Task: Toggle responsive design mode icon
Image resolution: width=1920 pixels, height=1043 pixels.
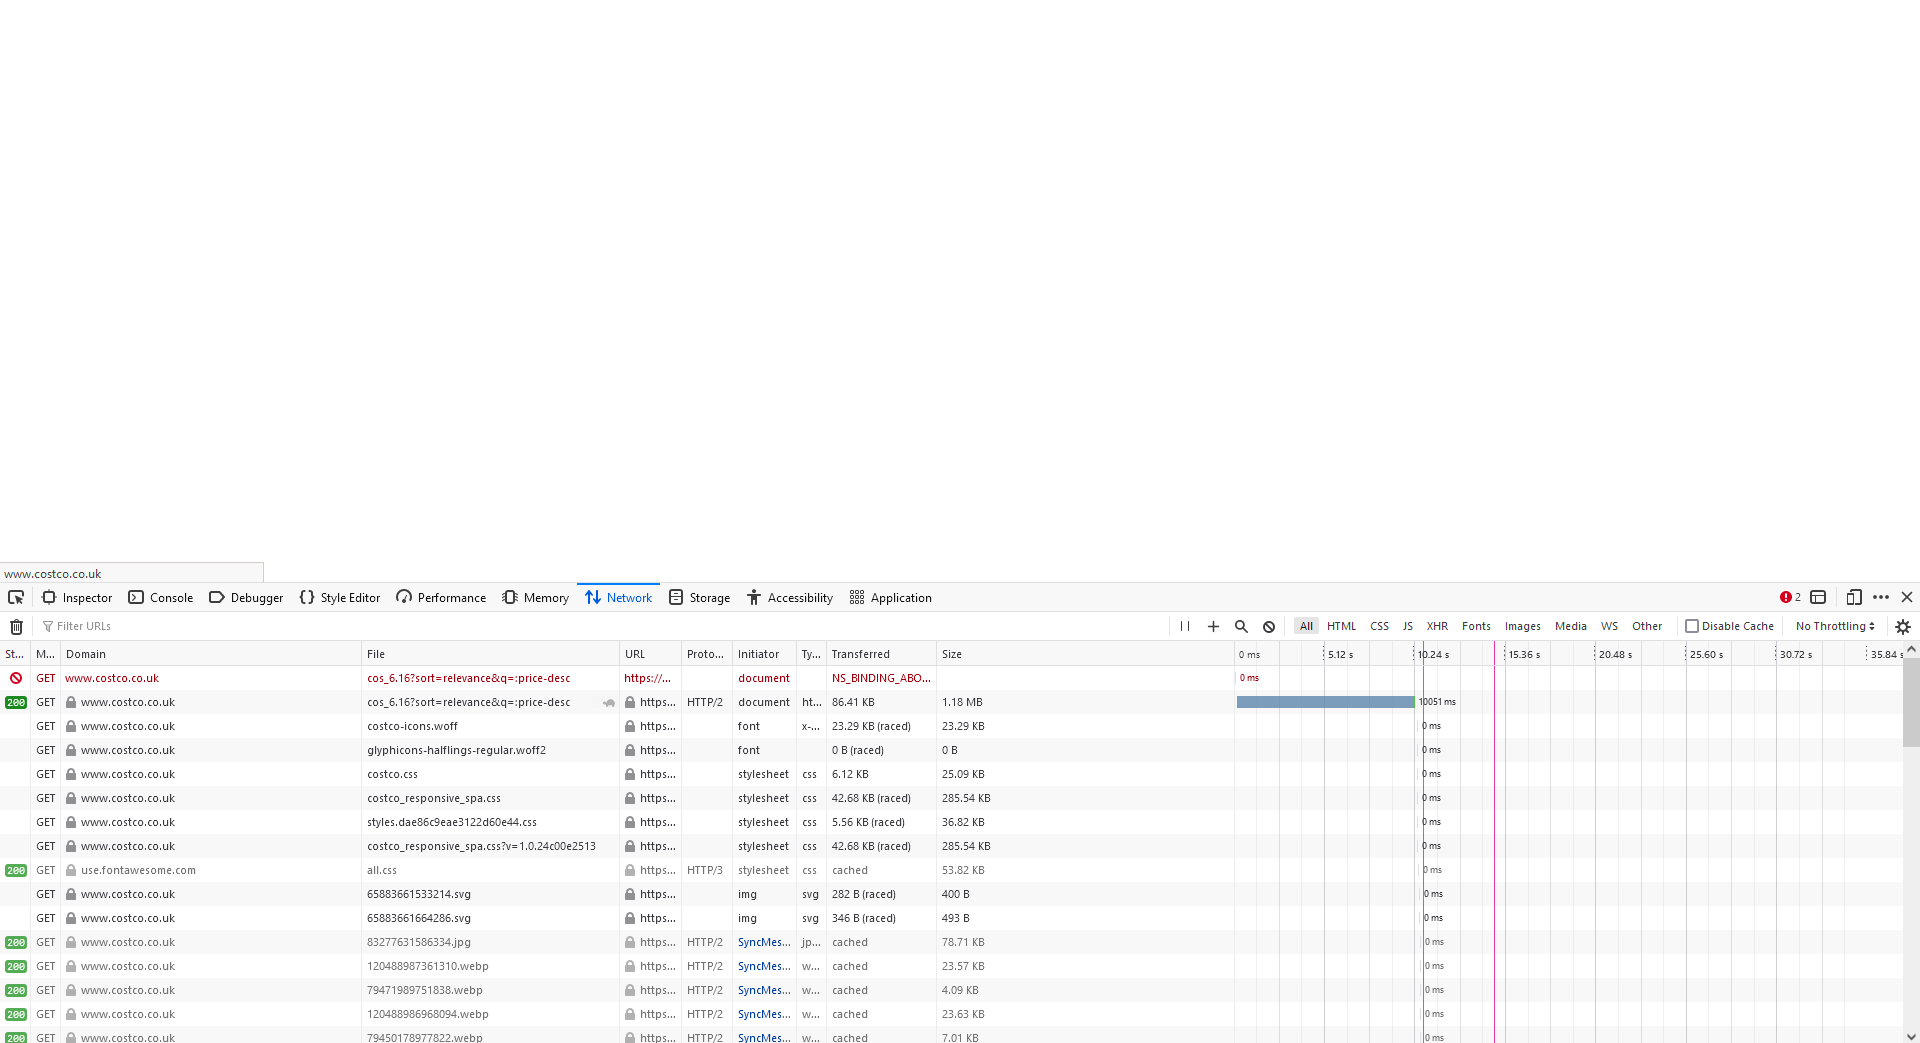Action: tap(1854, 597)
